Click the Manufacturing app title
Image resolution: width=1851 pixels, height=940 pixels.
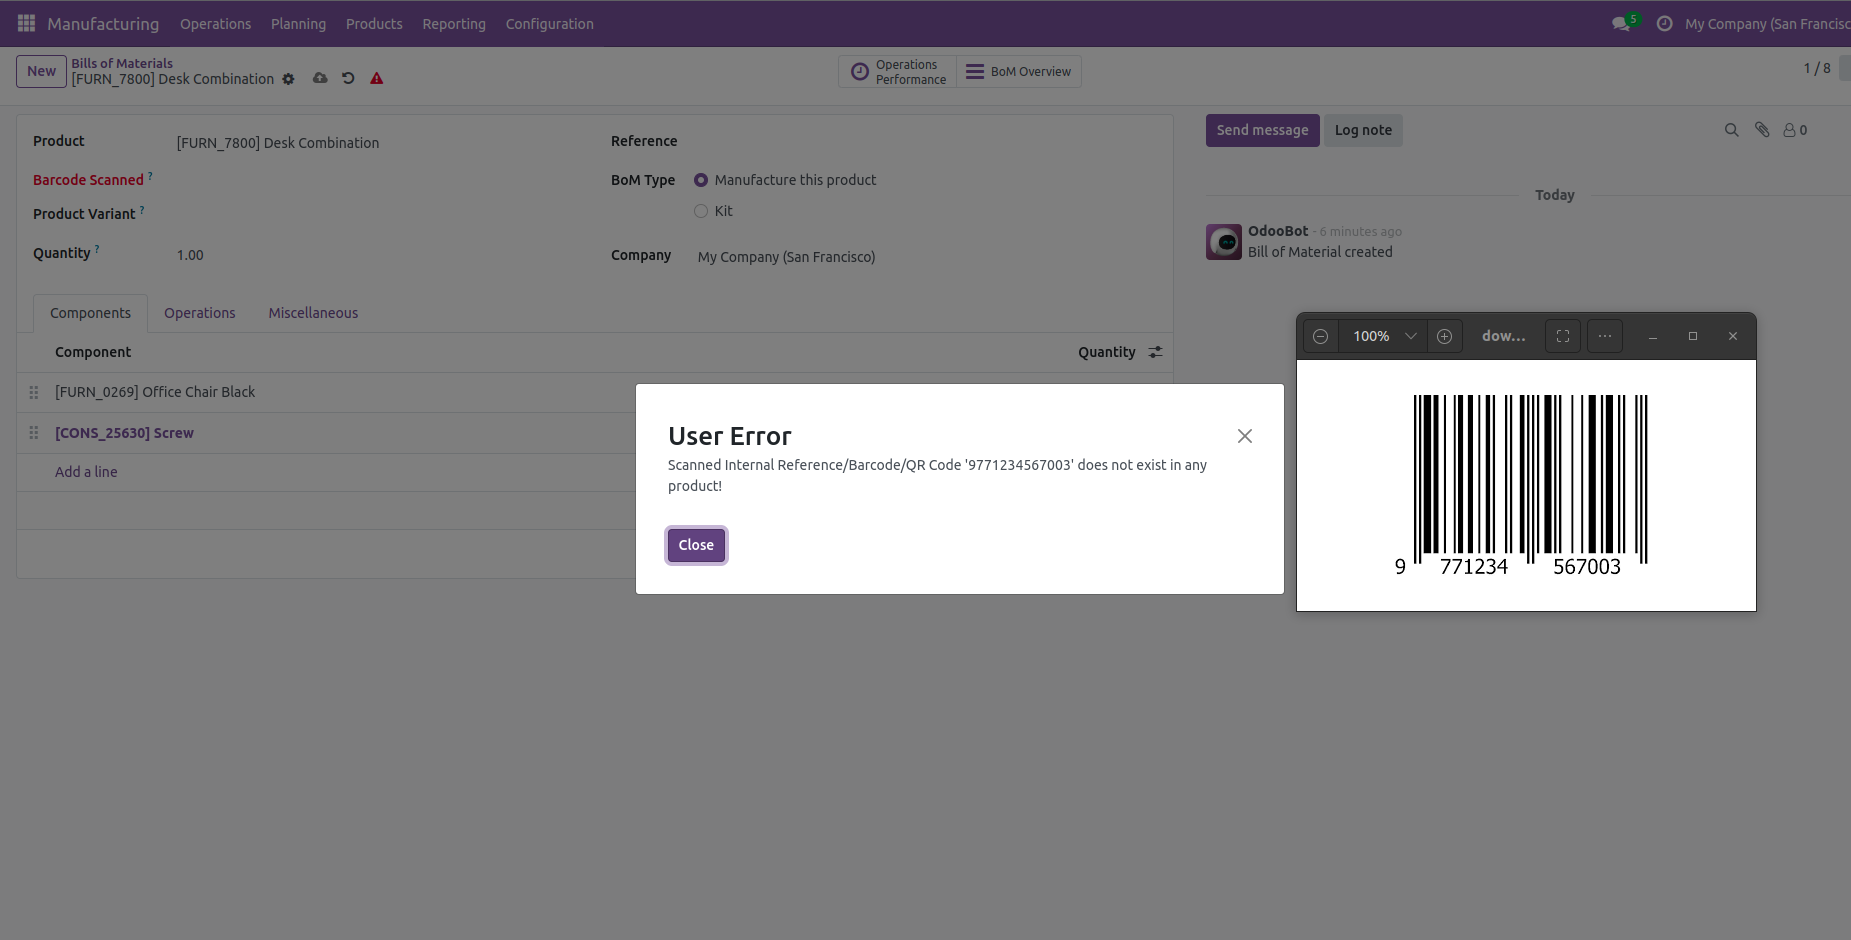103,23
